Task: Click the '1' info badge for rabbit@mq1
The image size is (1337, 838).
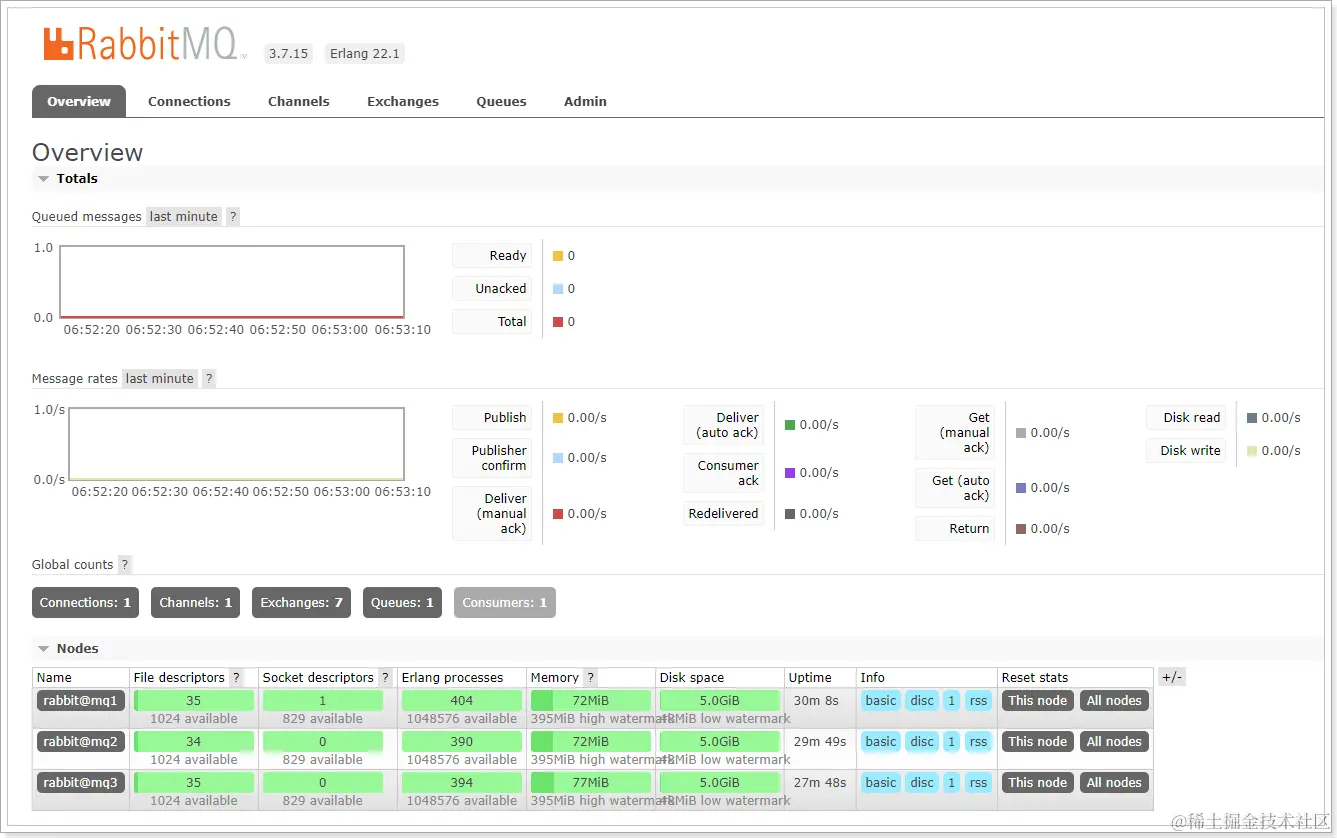Action: pyautogui.click(x=951, y=700)
